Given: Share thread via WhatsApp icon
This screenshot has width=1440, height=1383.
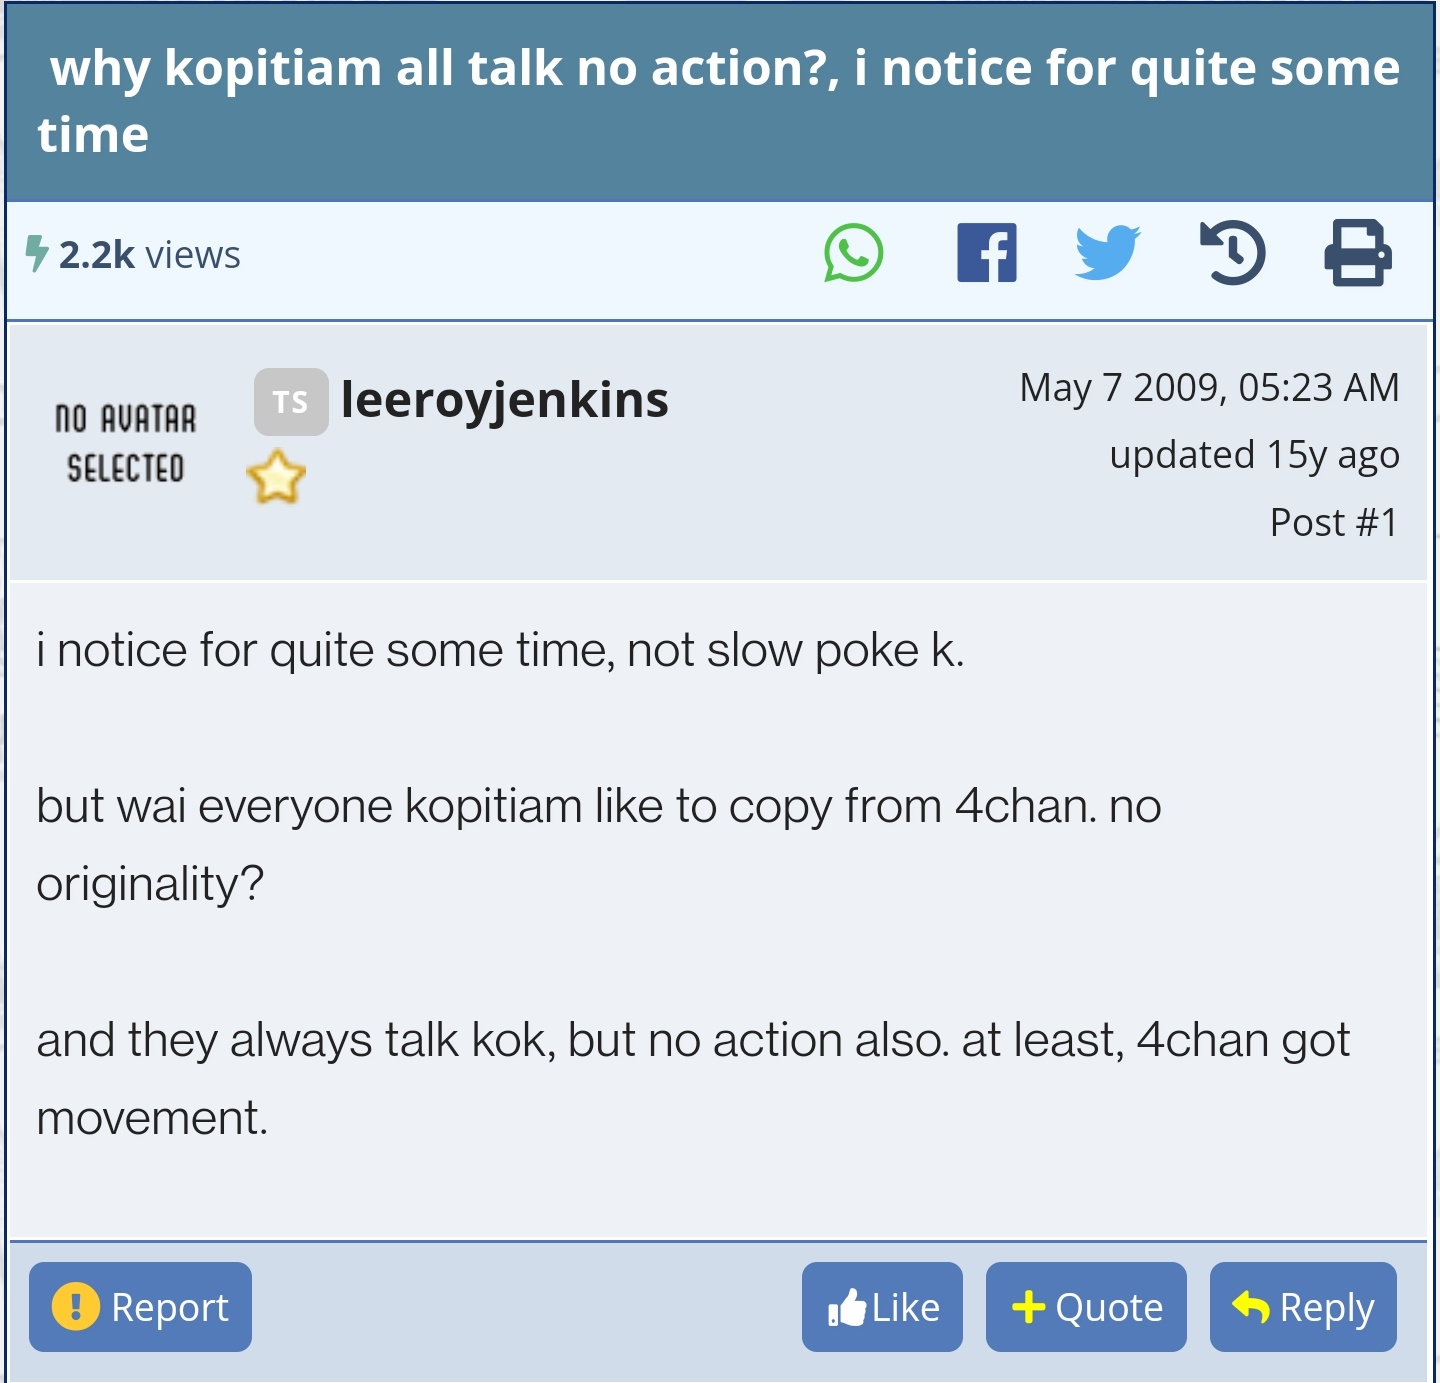Looking at the screenshot, I should 853,253.
